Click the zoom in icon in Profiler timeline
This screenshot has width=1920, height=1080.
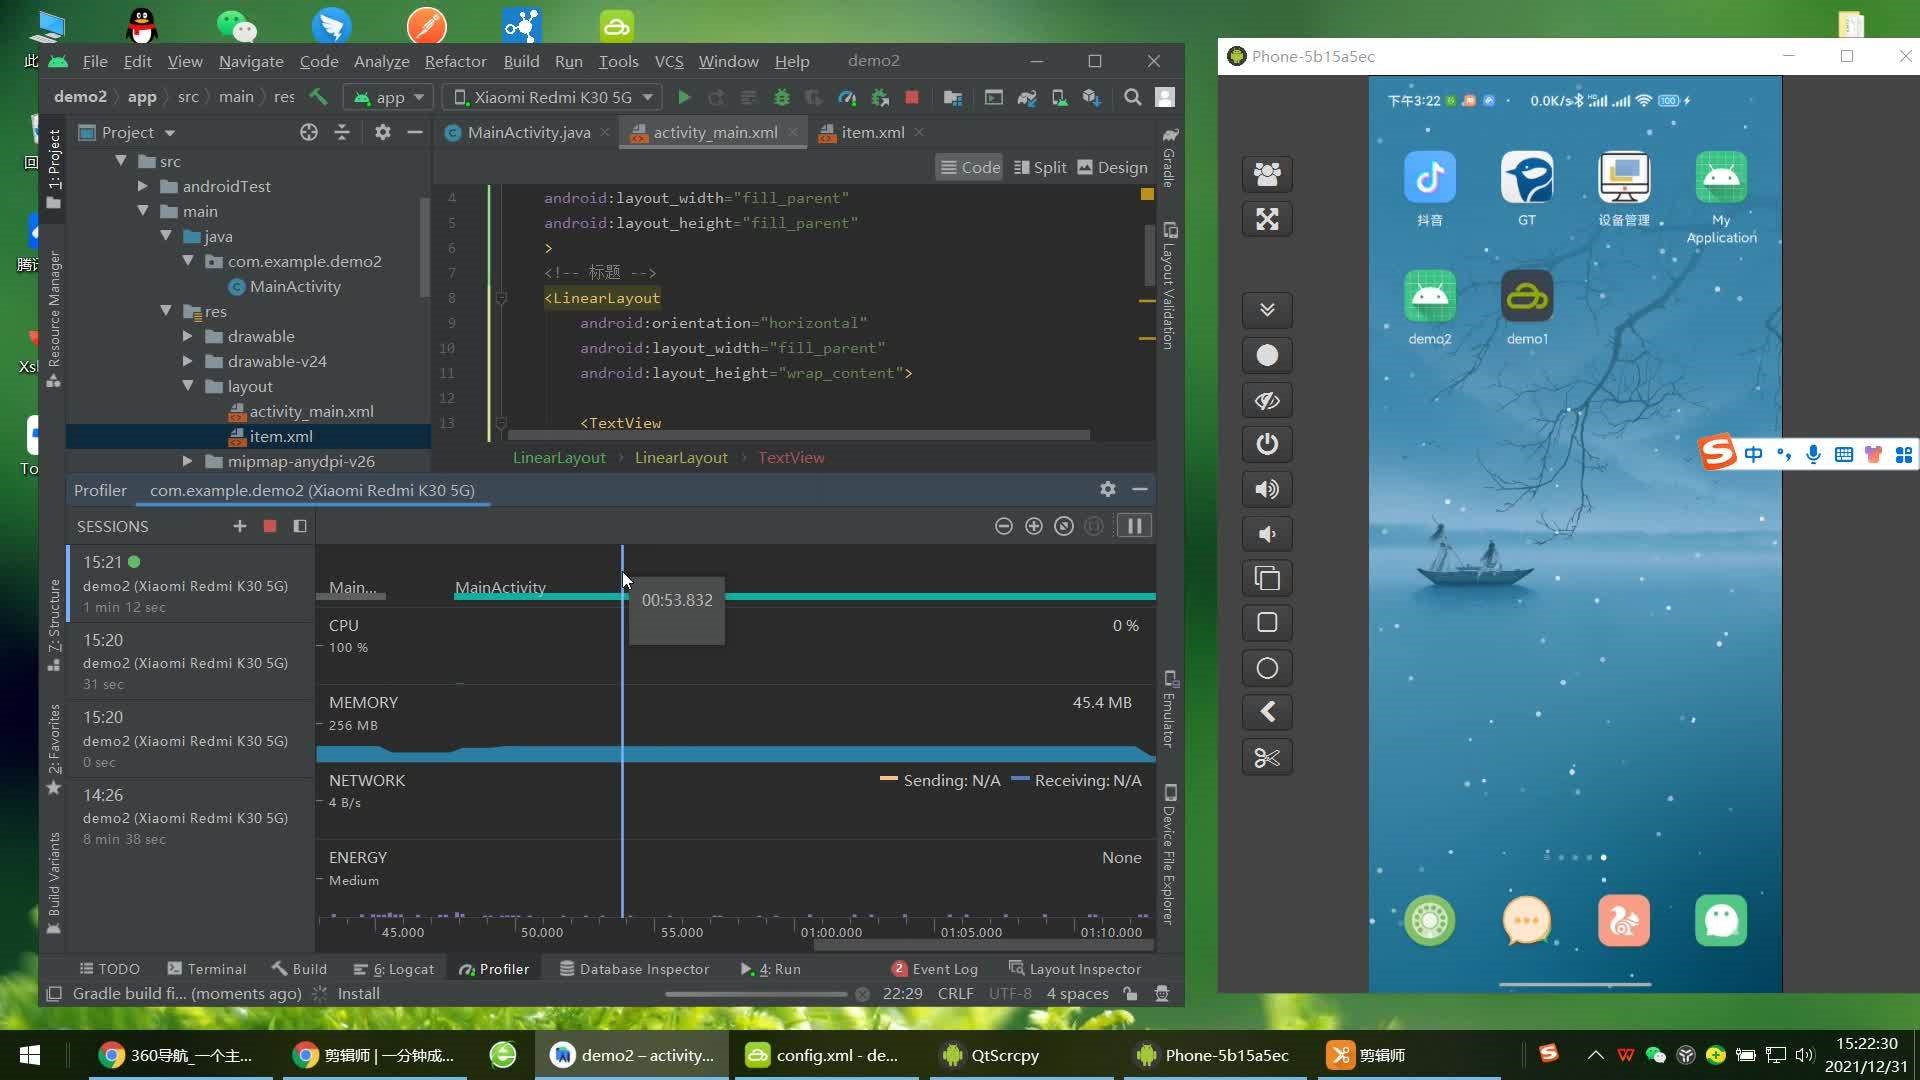tap(1034, 526)
